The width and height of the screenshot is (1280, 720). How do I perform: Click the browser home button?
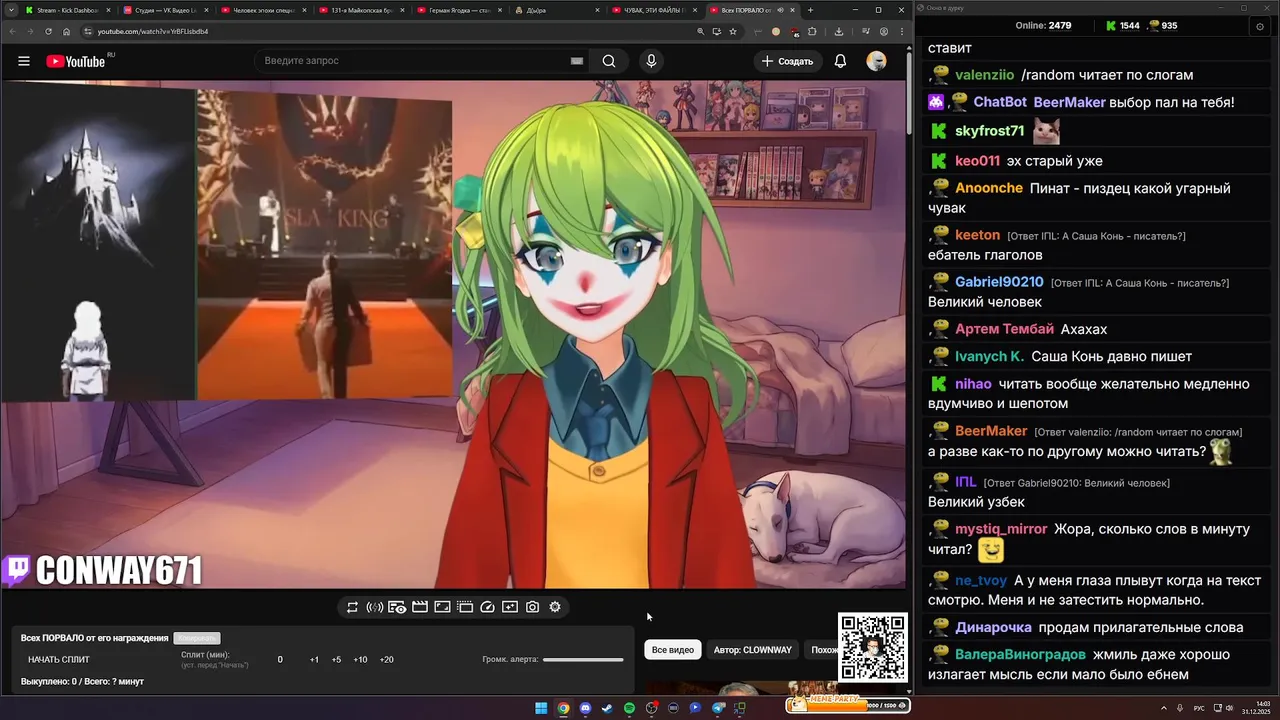pos(67,31)
